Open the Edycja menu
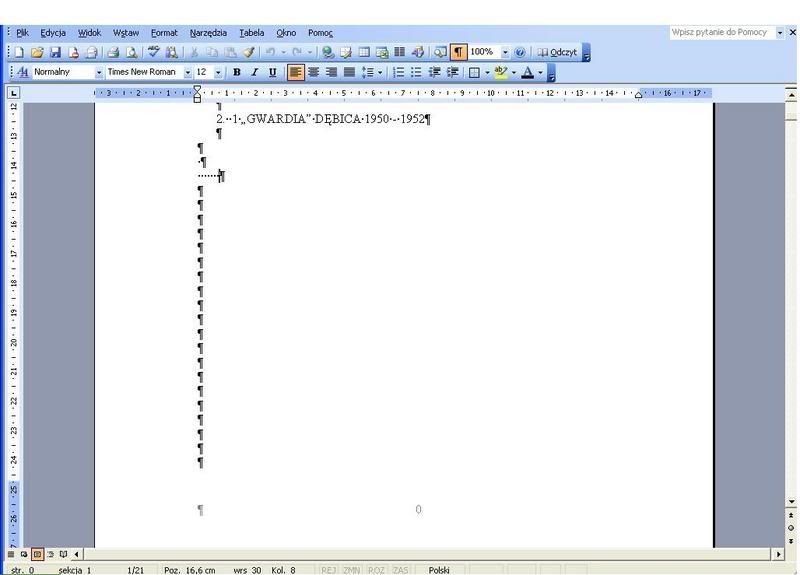The width and height of the screenshot is (800, 575). pos(53,33)
